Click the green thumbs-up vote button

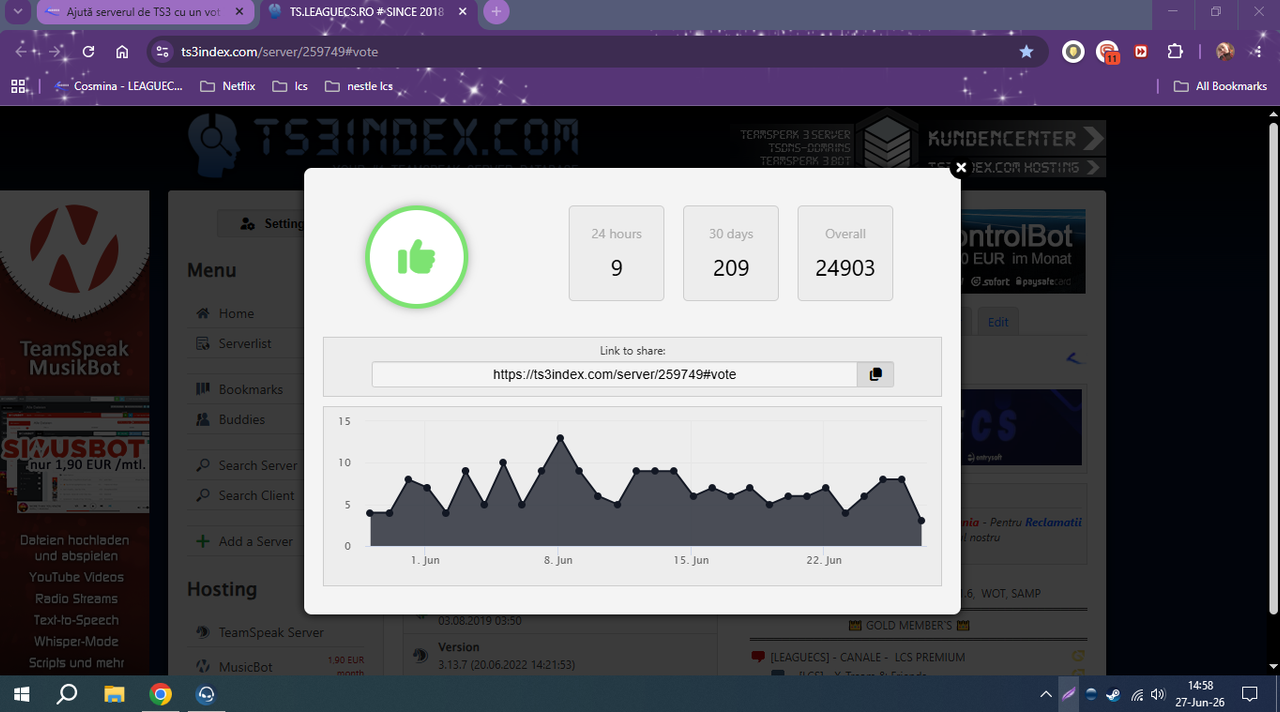pyautogui.click(x=417, y=257)
